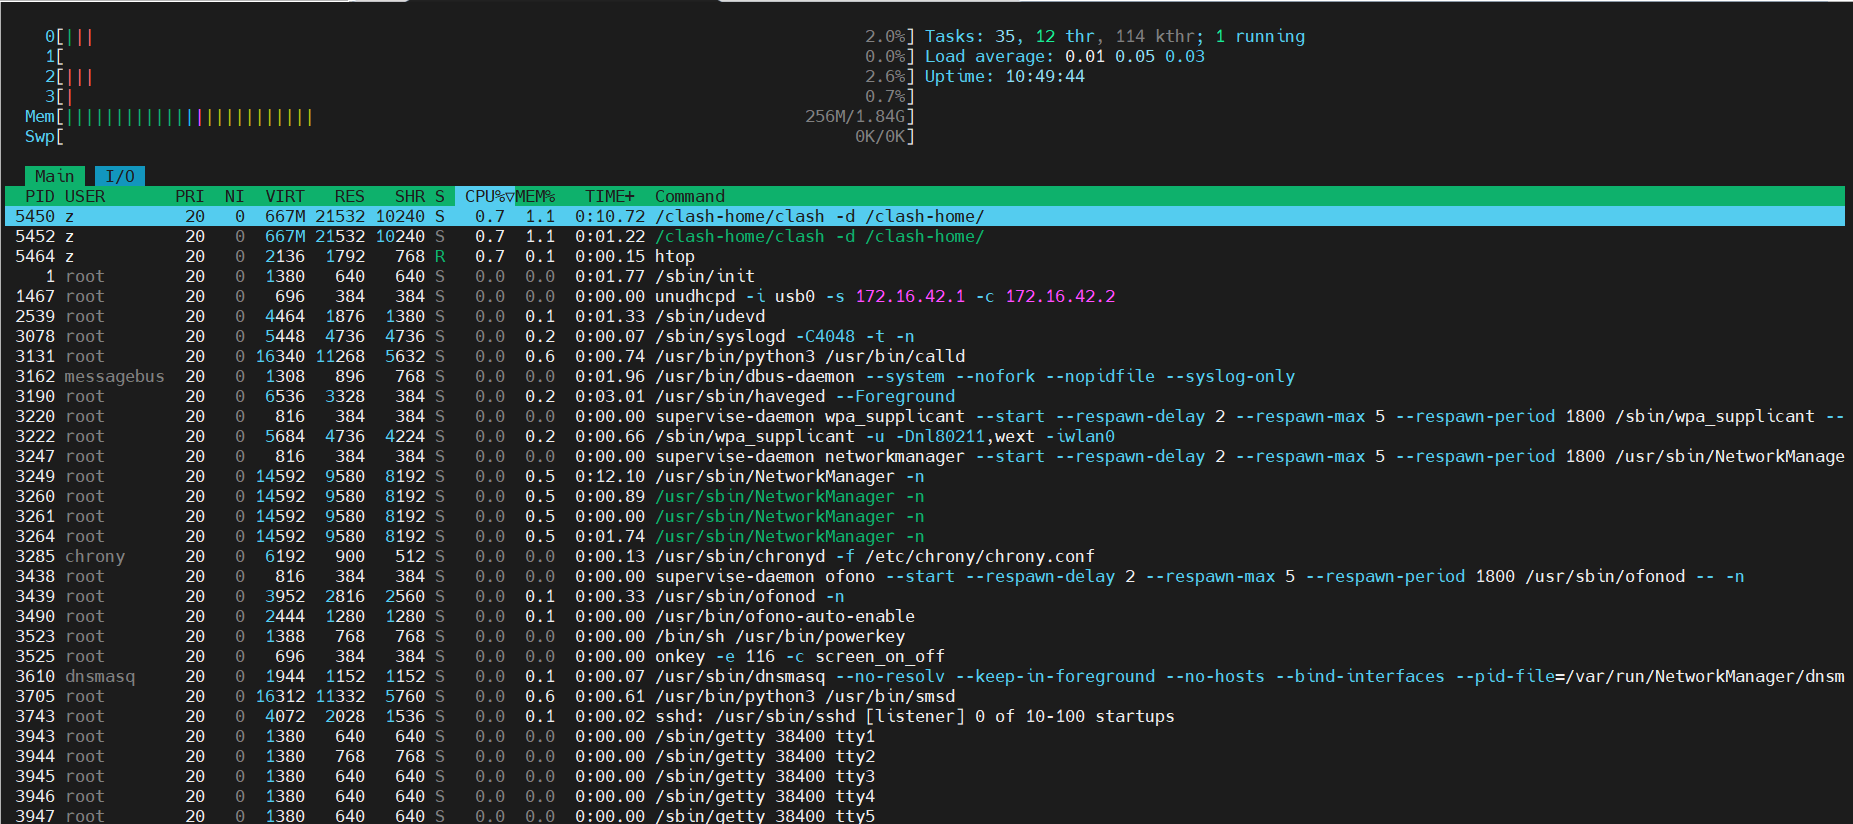Select /usr/sbin/ofonod row PID 3439
This screenshot has width=1853, height=824.
(x=925, y=596)
